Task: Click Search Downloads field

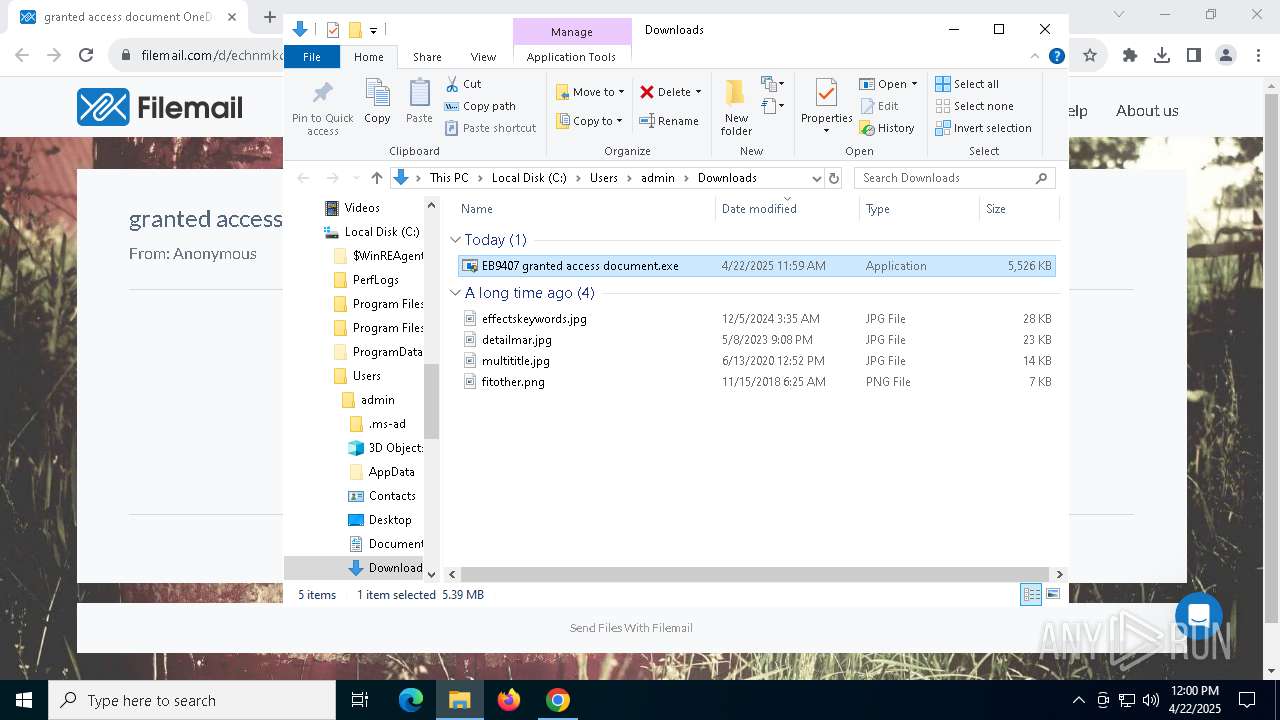Action: [x=954, y=178]
